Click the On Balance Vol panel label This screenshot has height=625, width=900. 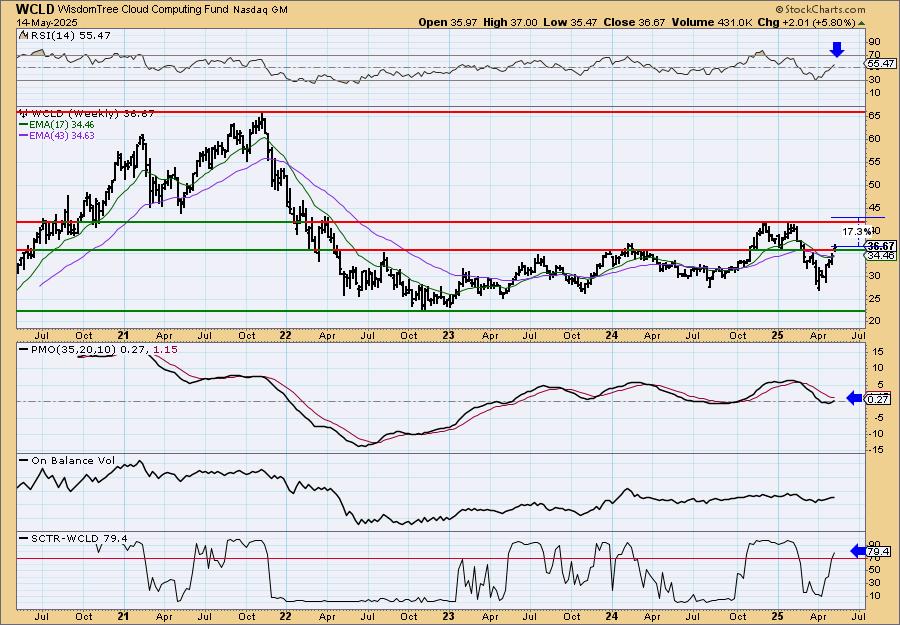pyautogui.click(x=73, y=461)
